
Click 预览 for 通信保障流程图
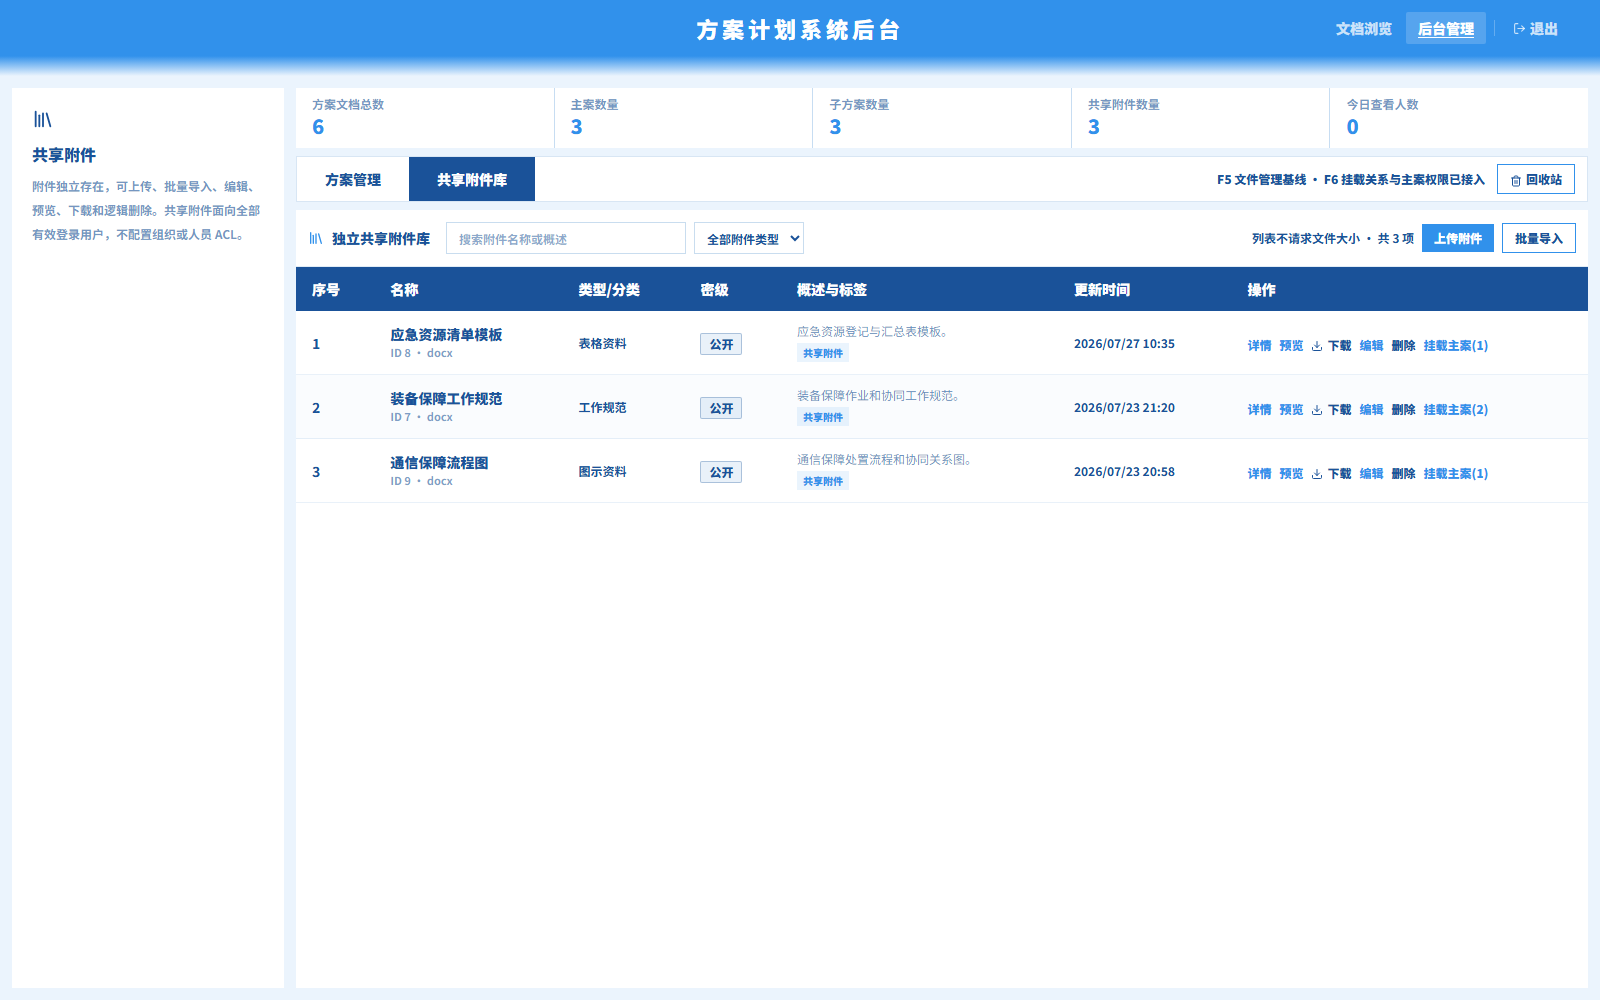click(1291, 474)
